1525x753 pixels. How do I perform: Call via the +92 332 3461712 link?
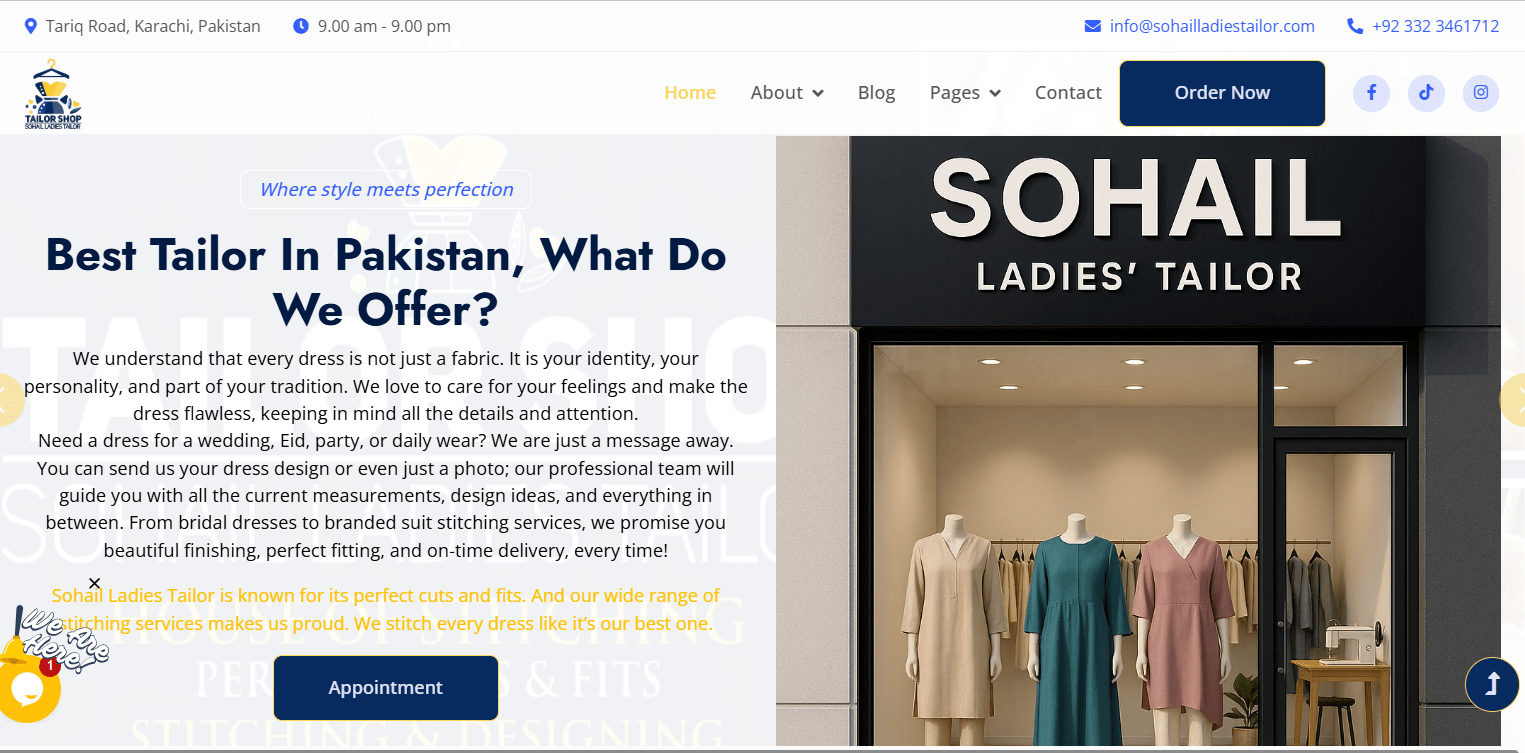click(x=1437, y=26)
